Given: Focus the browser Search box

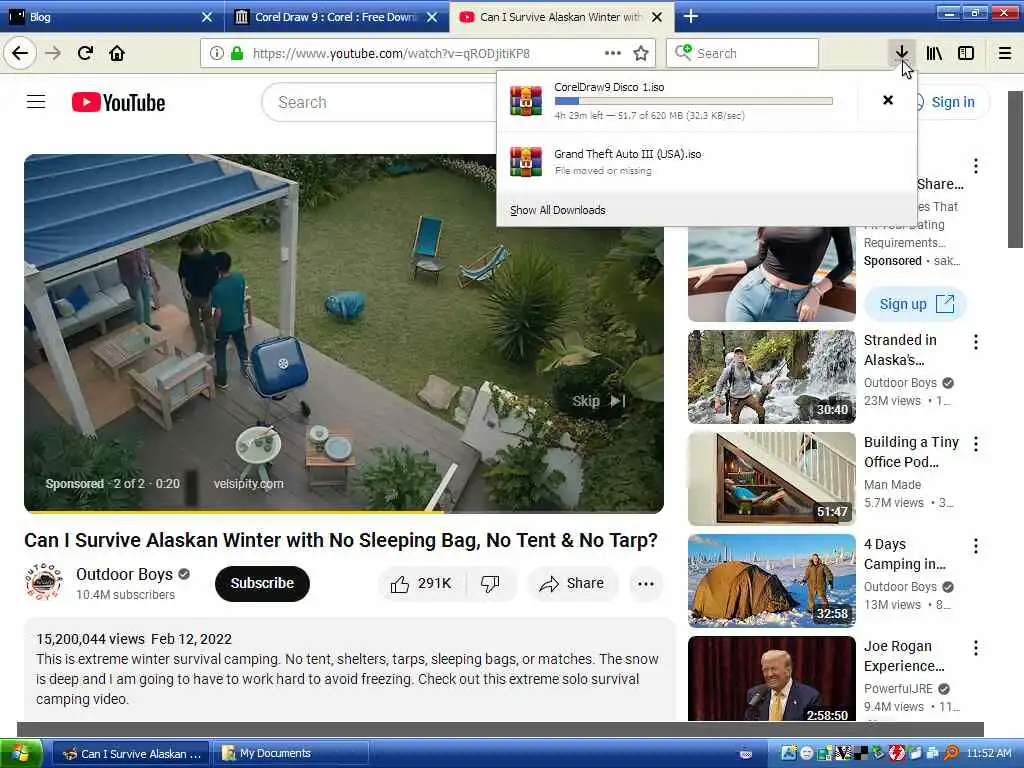Looking at the screenshot, I should coord(743,54).
